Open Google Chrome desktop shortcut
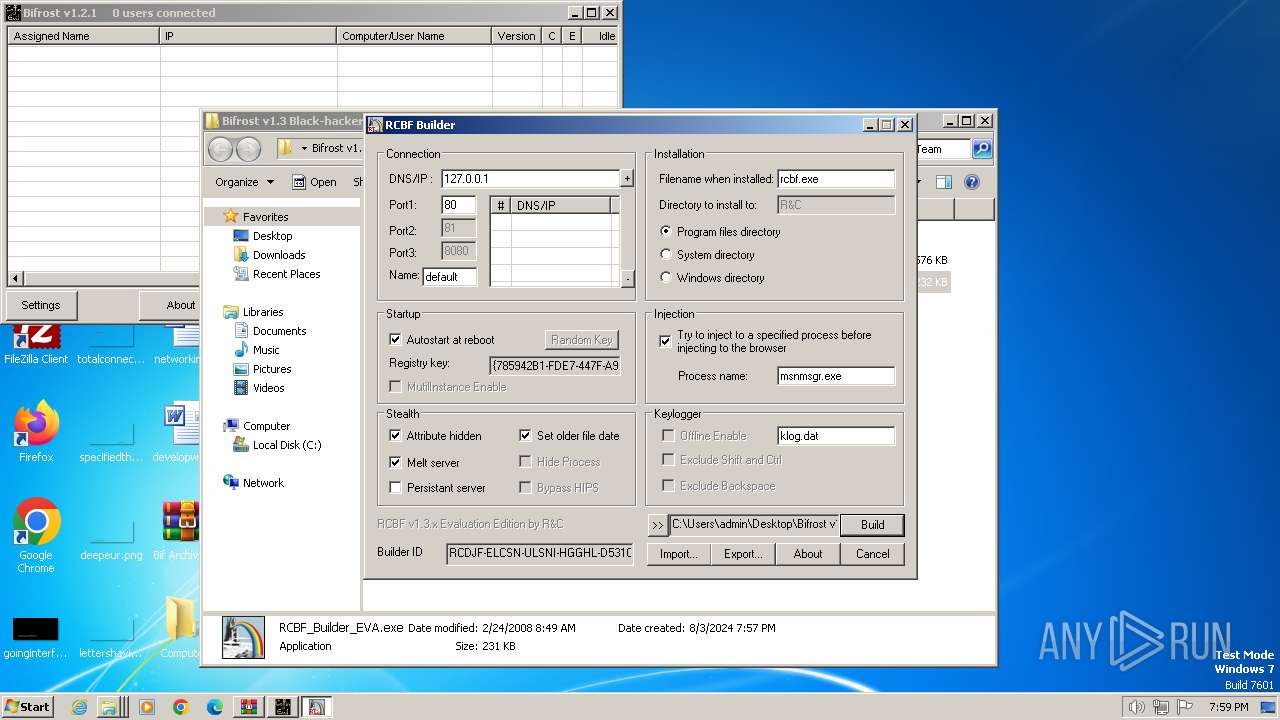The height and width of the screenshot is (720, 1280). [36, 535]
